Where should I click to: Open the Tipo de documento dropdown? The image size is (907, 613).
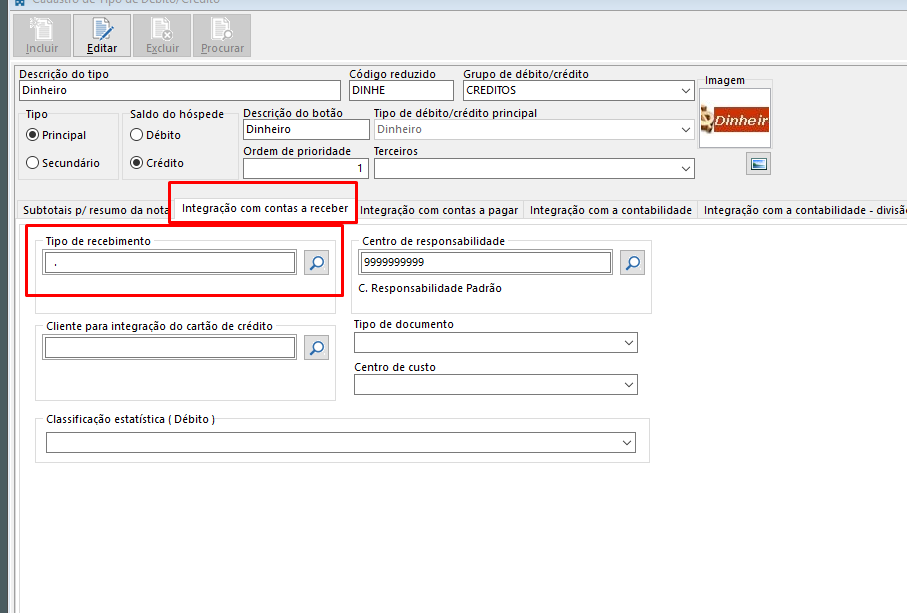tap(629, 343)
